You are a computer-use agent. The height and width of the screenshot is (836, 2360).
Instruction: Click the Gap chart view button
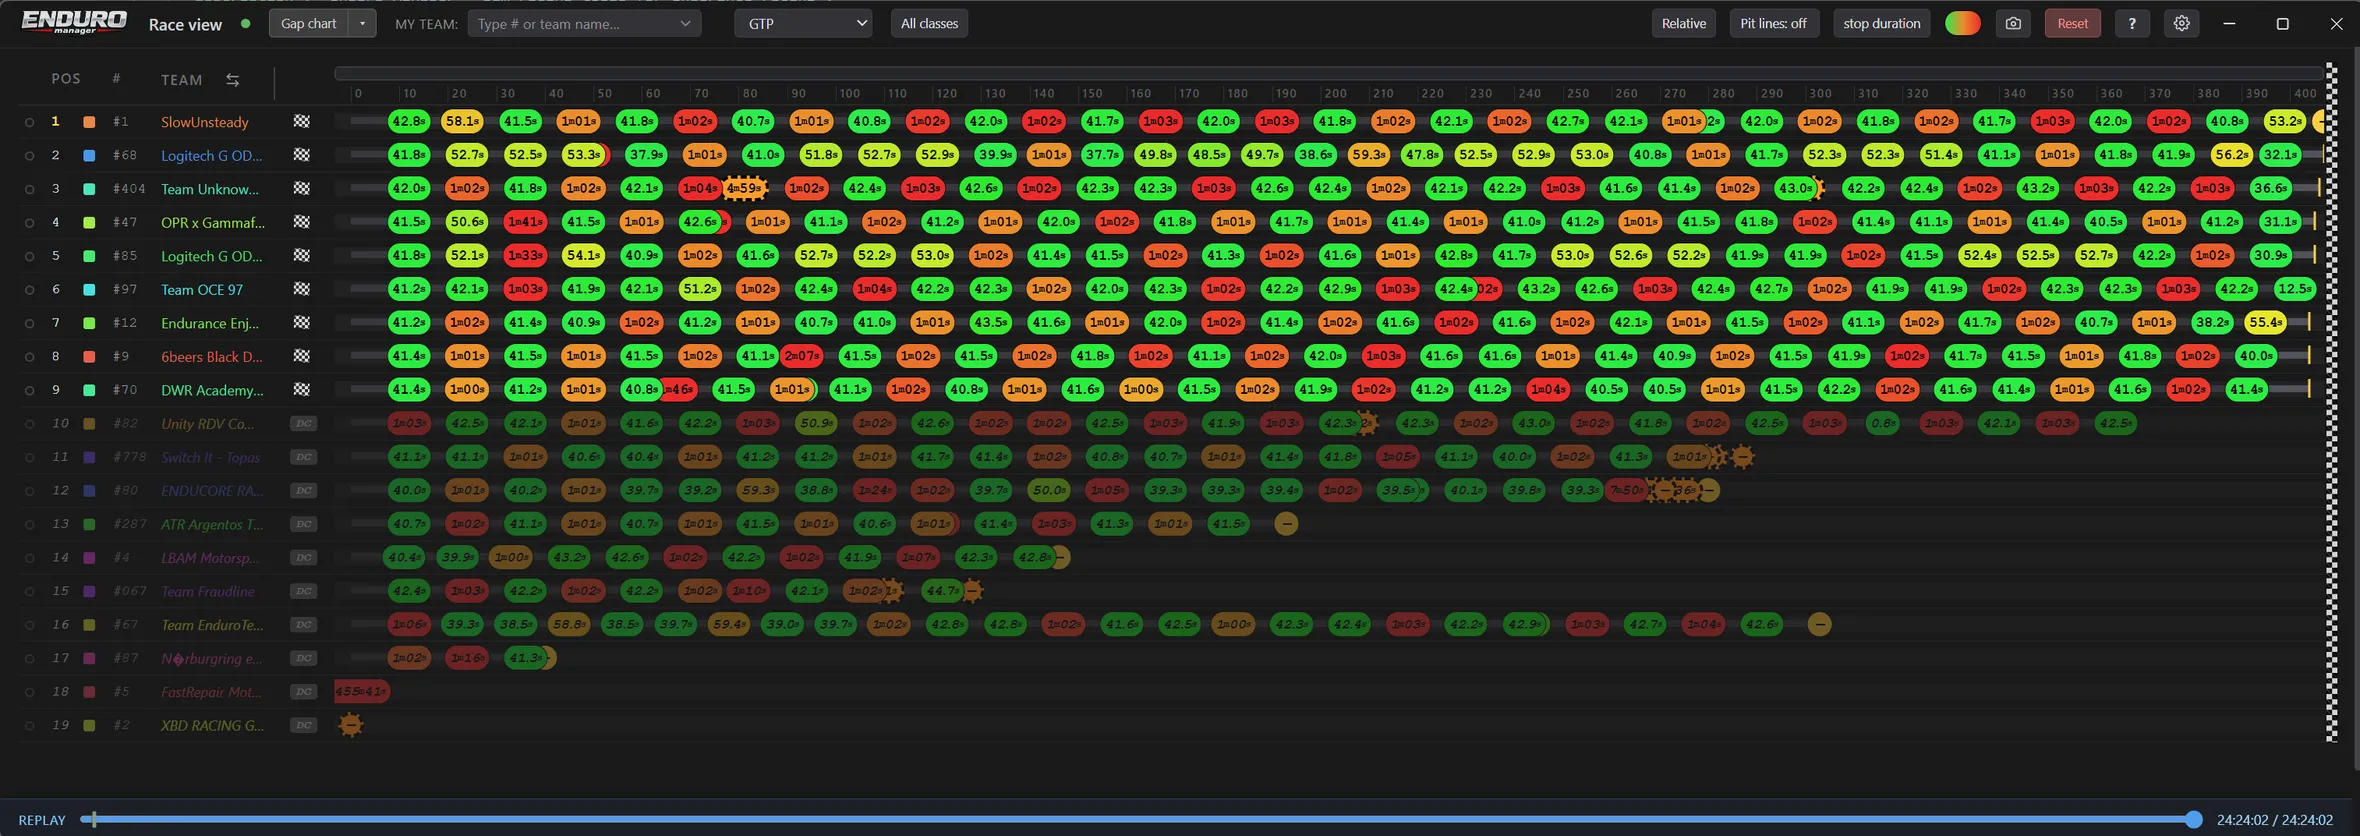click(x=308, y=23)
